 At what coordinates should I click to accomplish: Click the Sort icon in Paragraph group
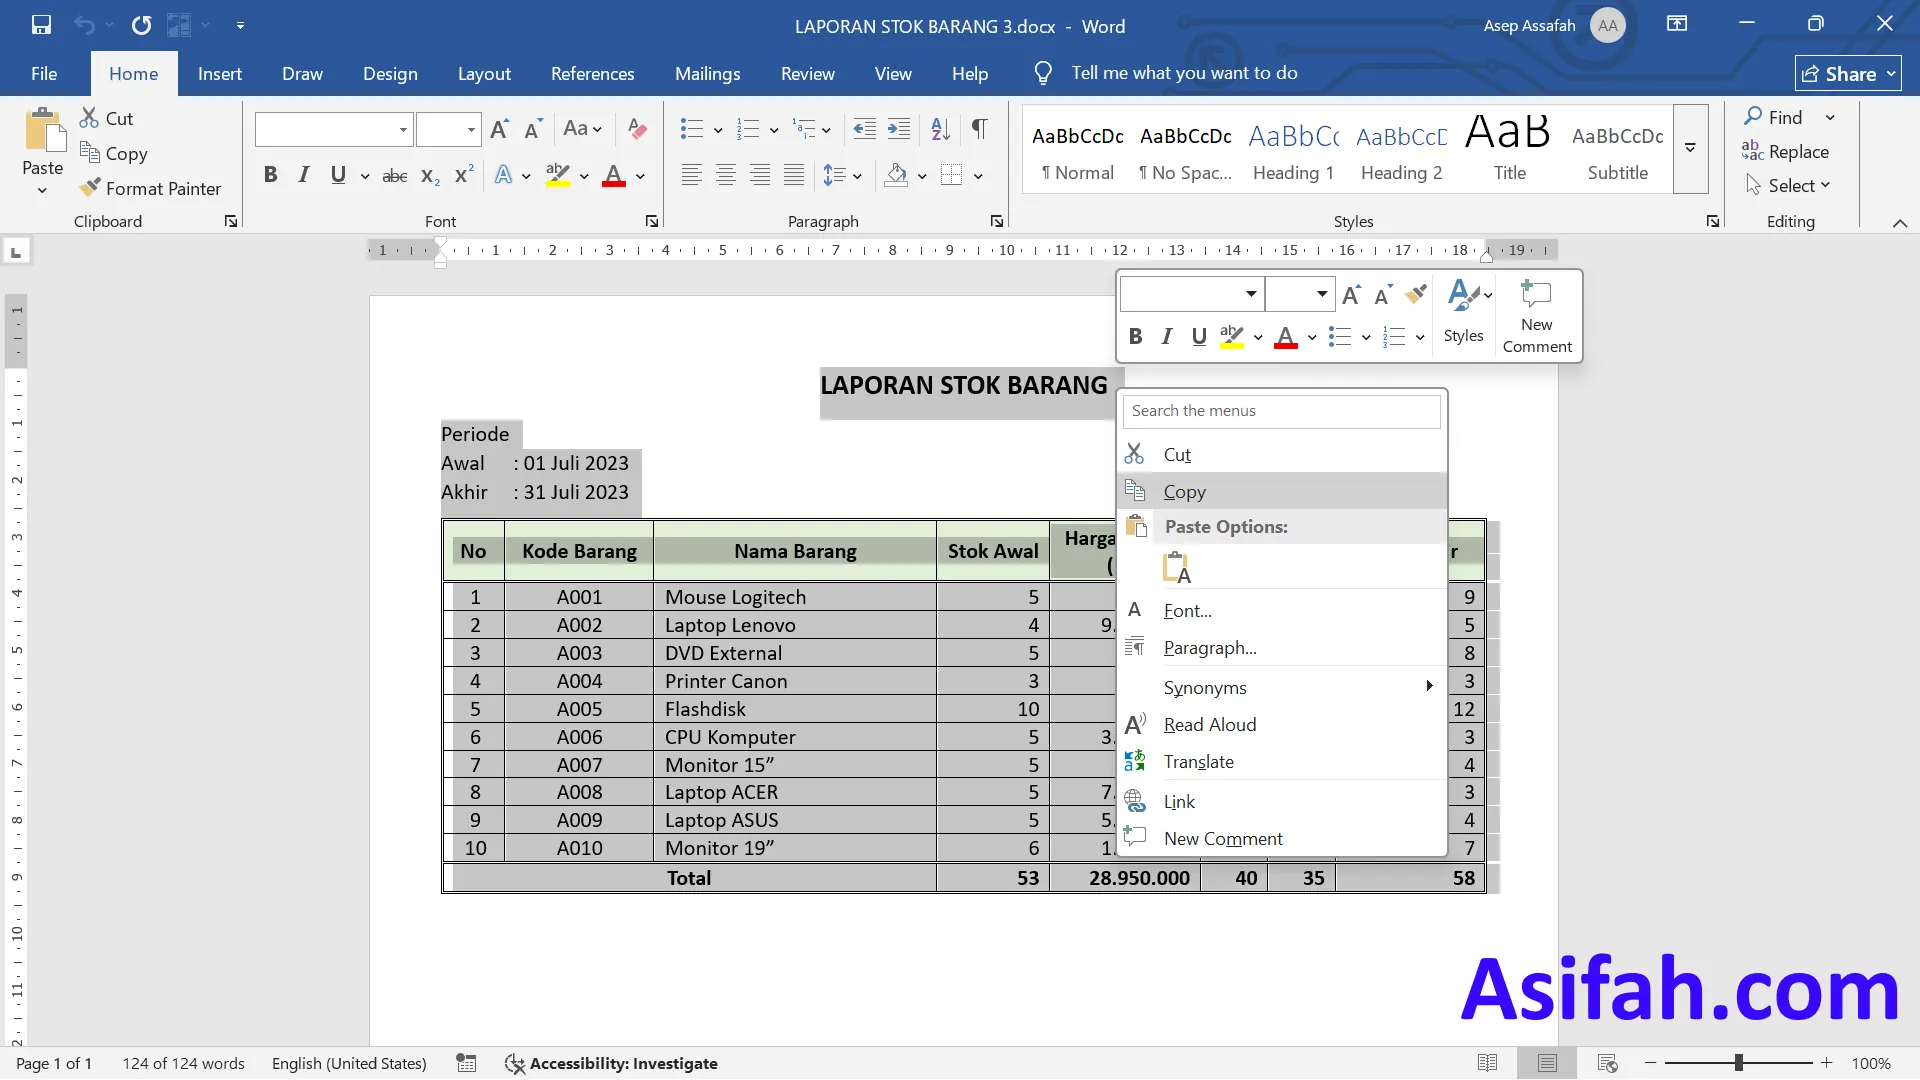940,128
